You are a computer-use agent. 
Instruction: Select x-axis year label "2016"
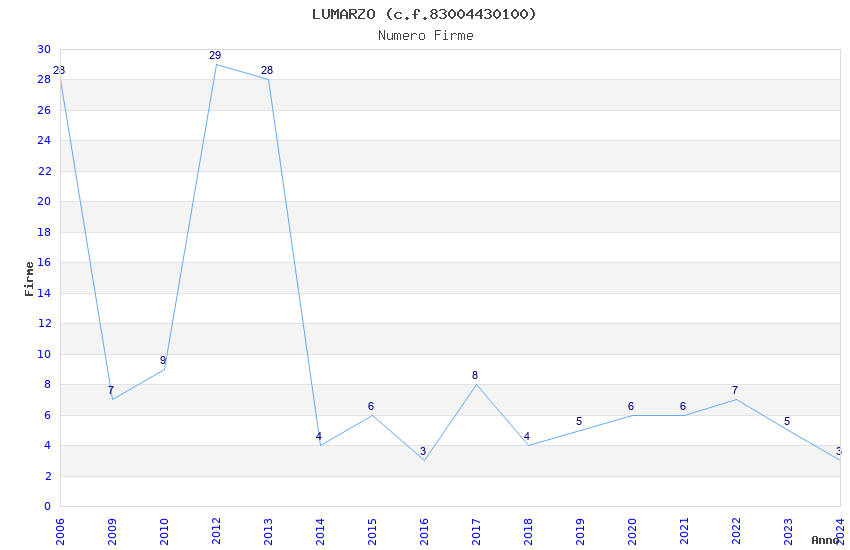pyautogui.click(x=424, y=531)
